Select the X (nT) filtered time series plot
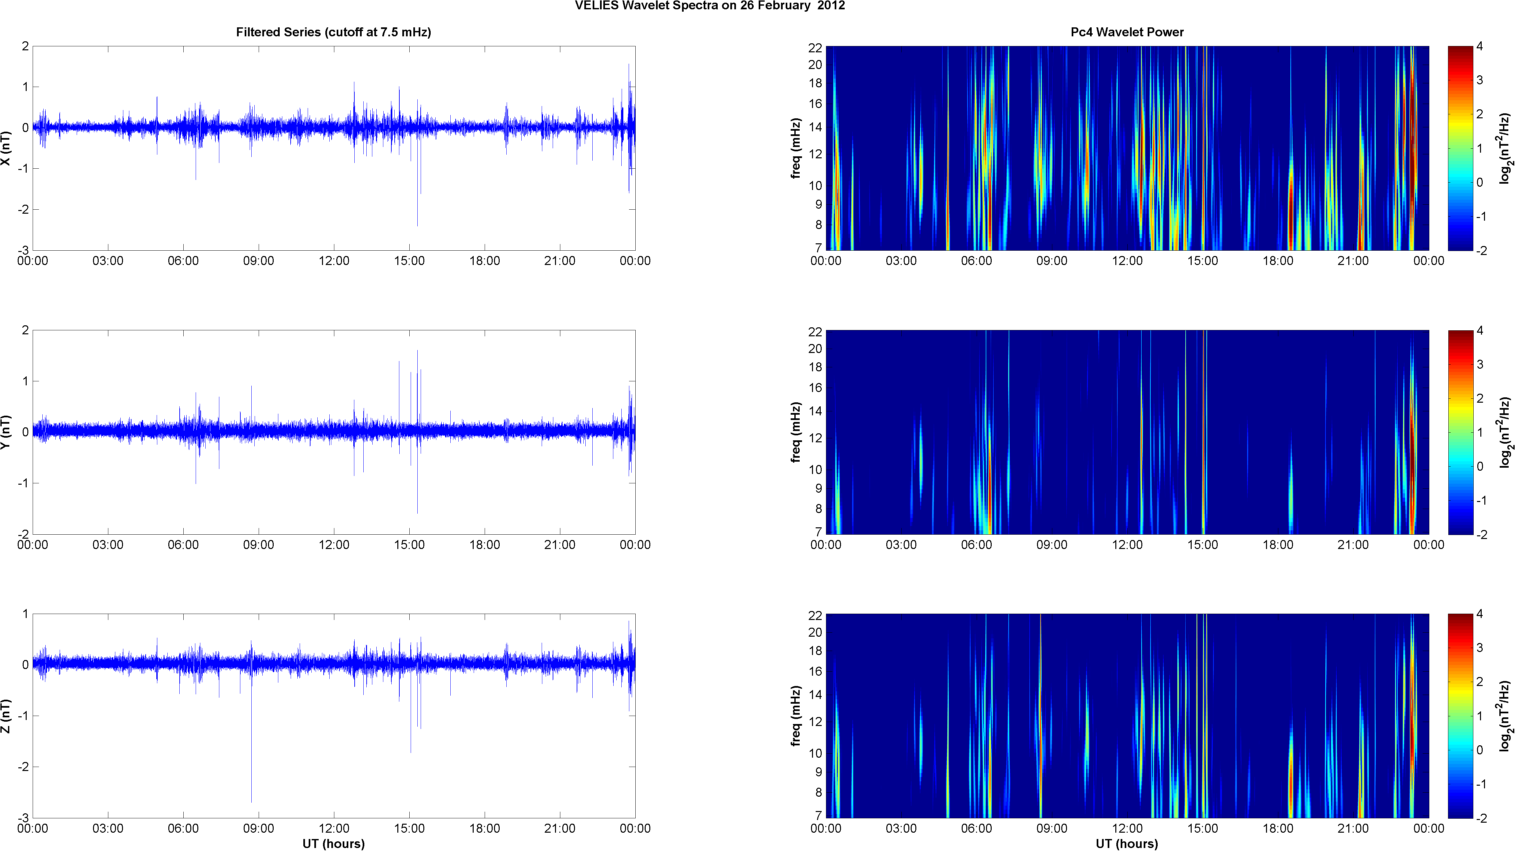 coord(333,148)
